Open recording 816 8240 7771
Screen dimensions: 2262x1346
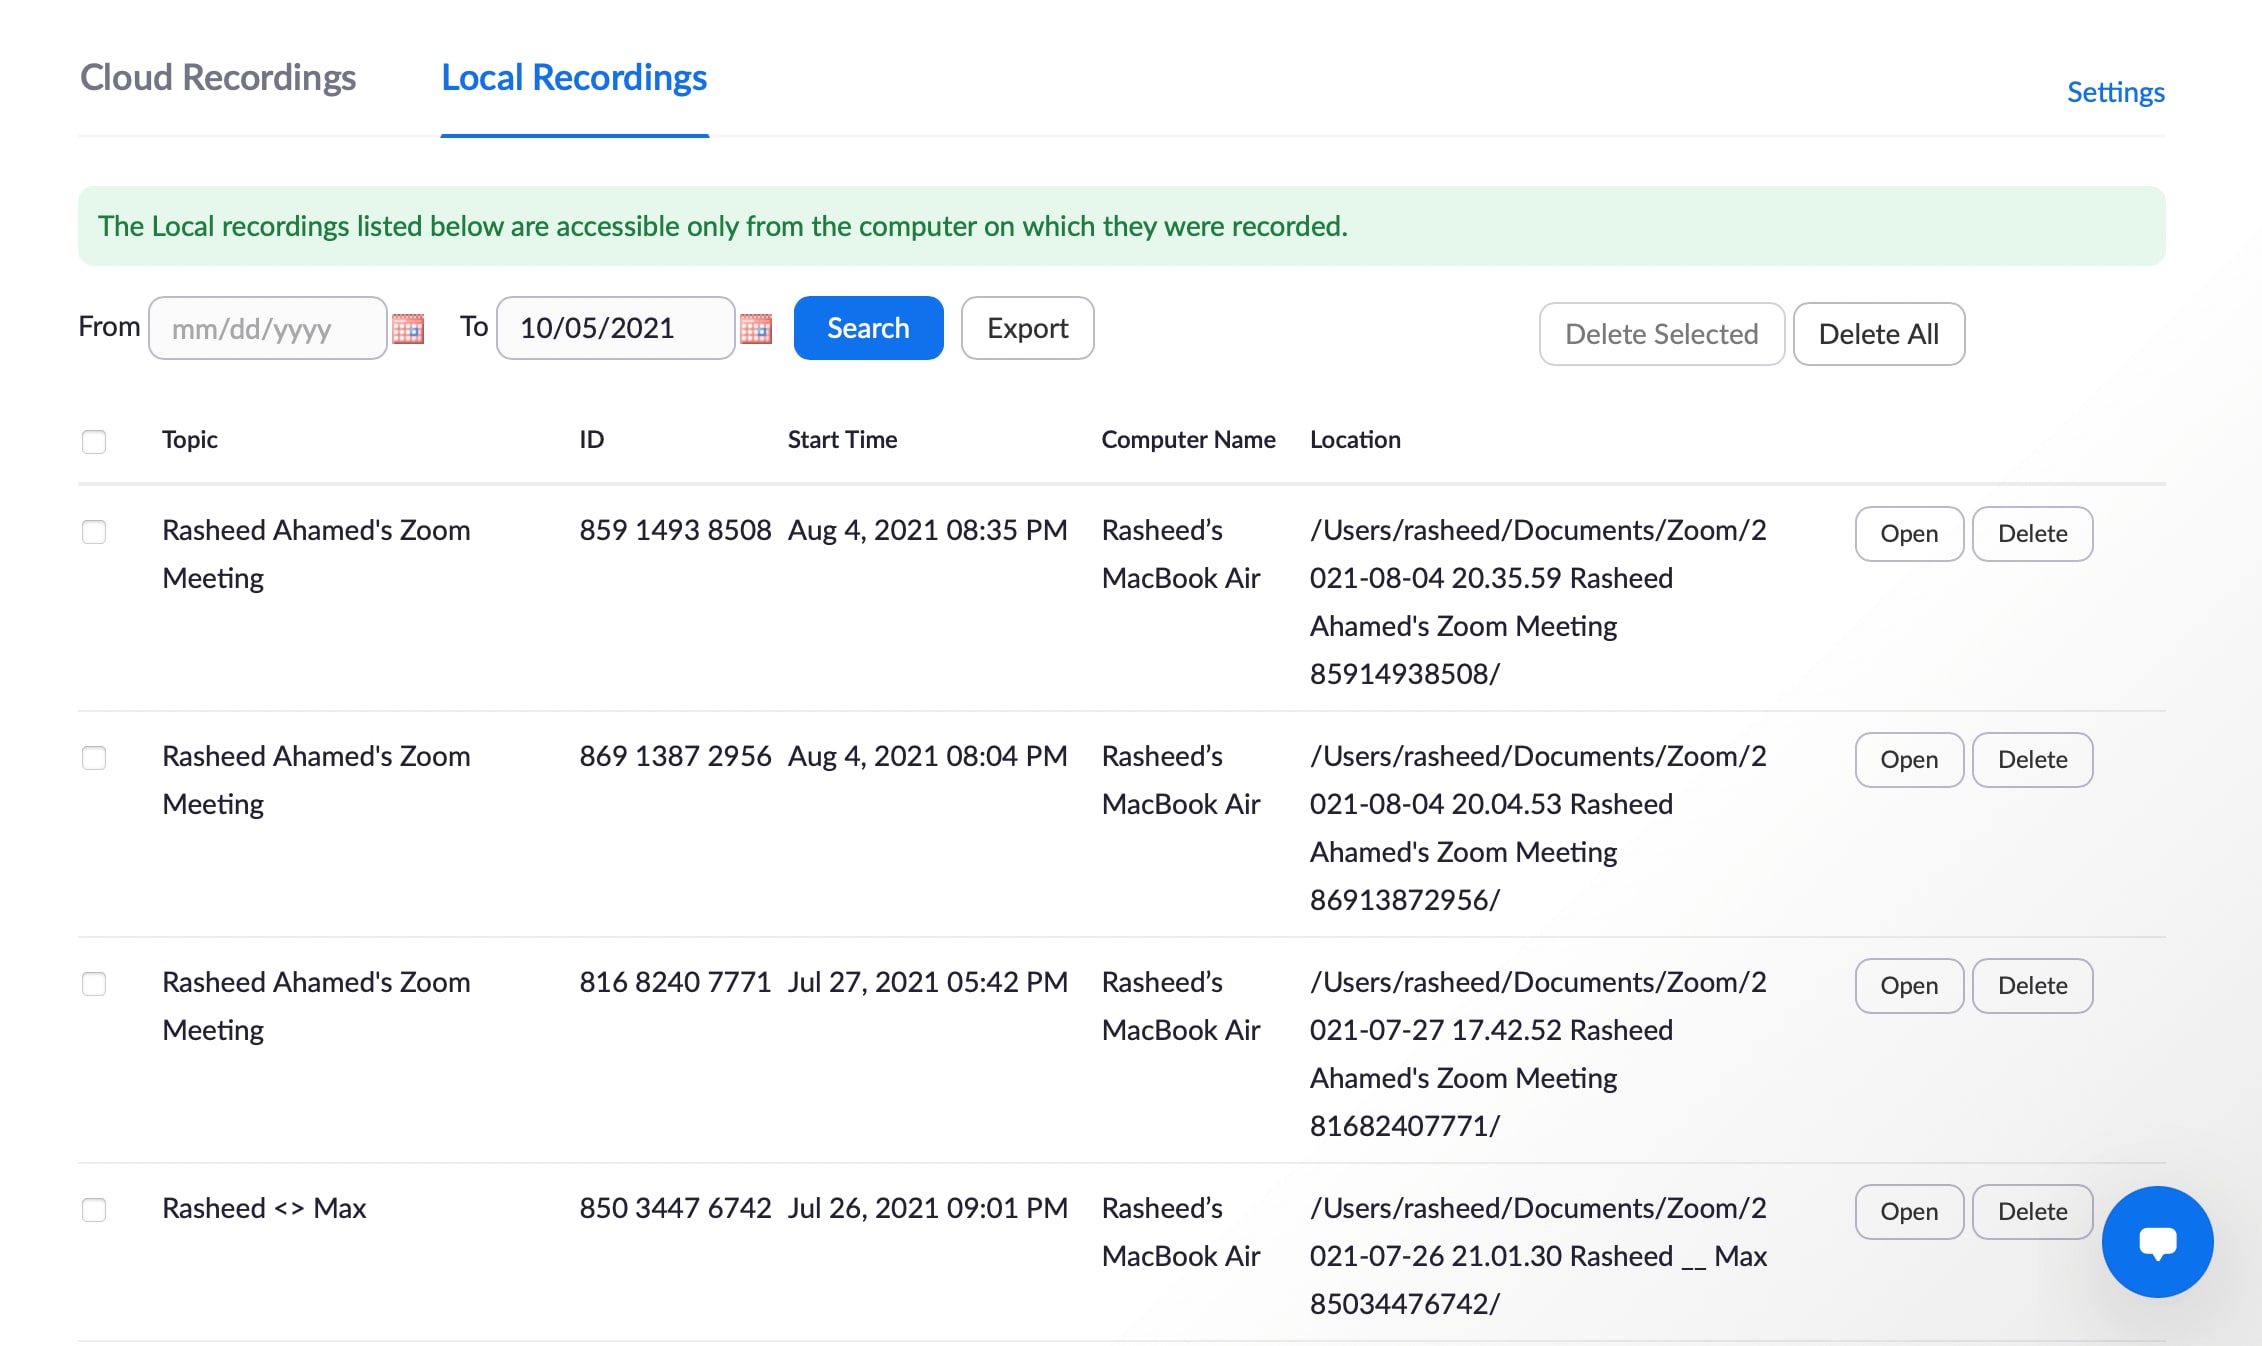coord(1910,984)
